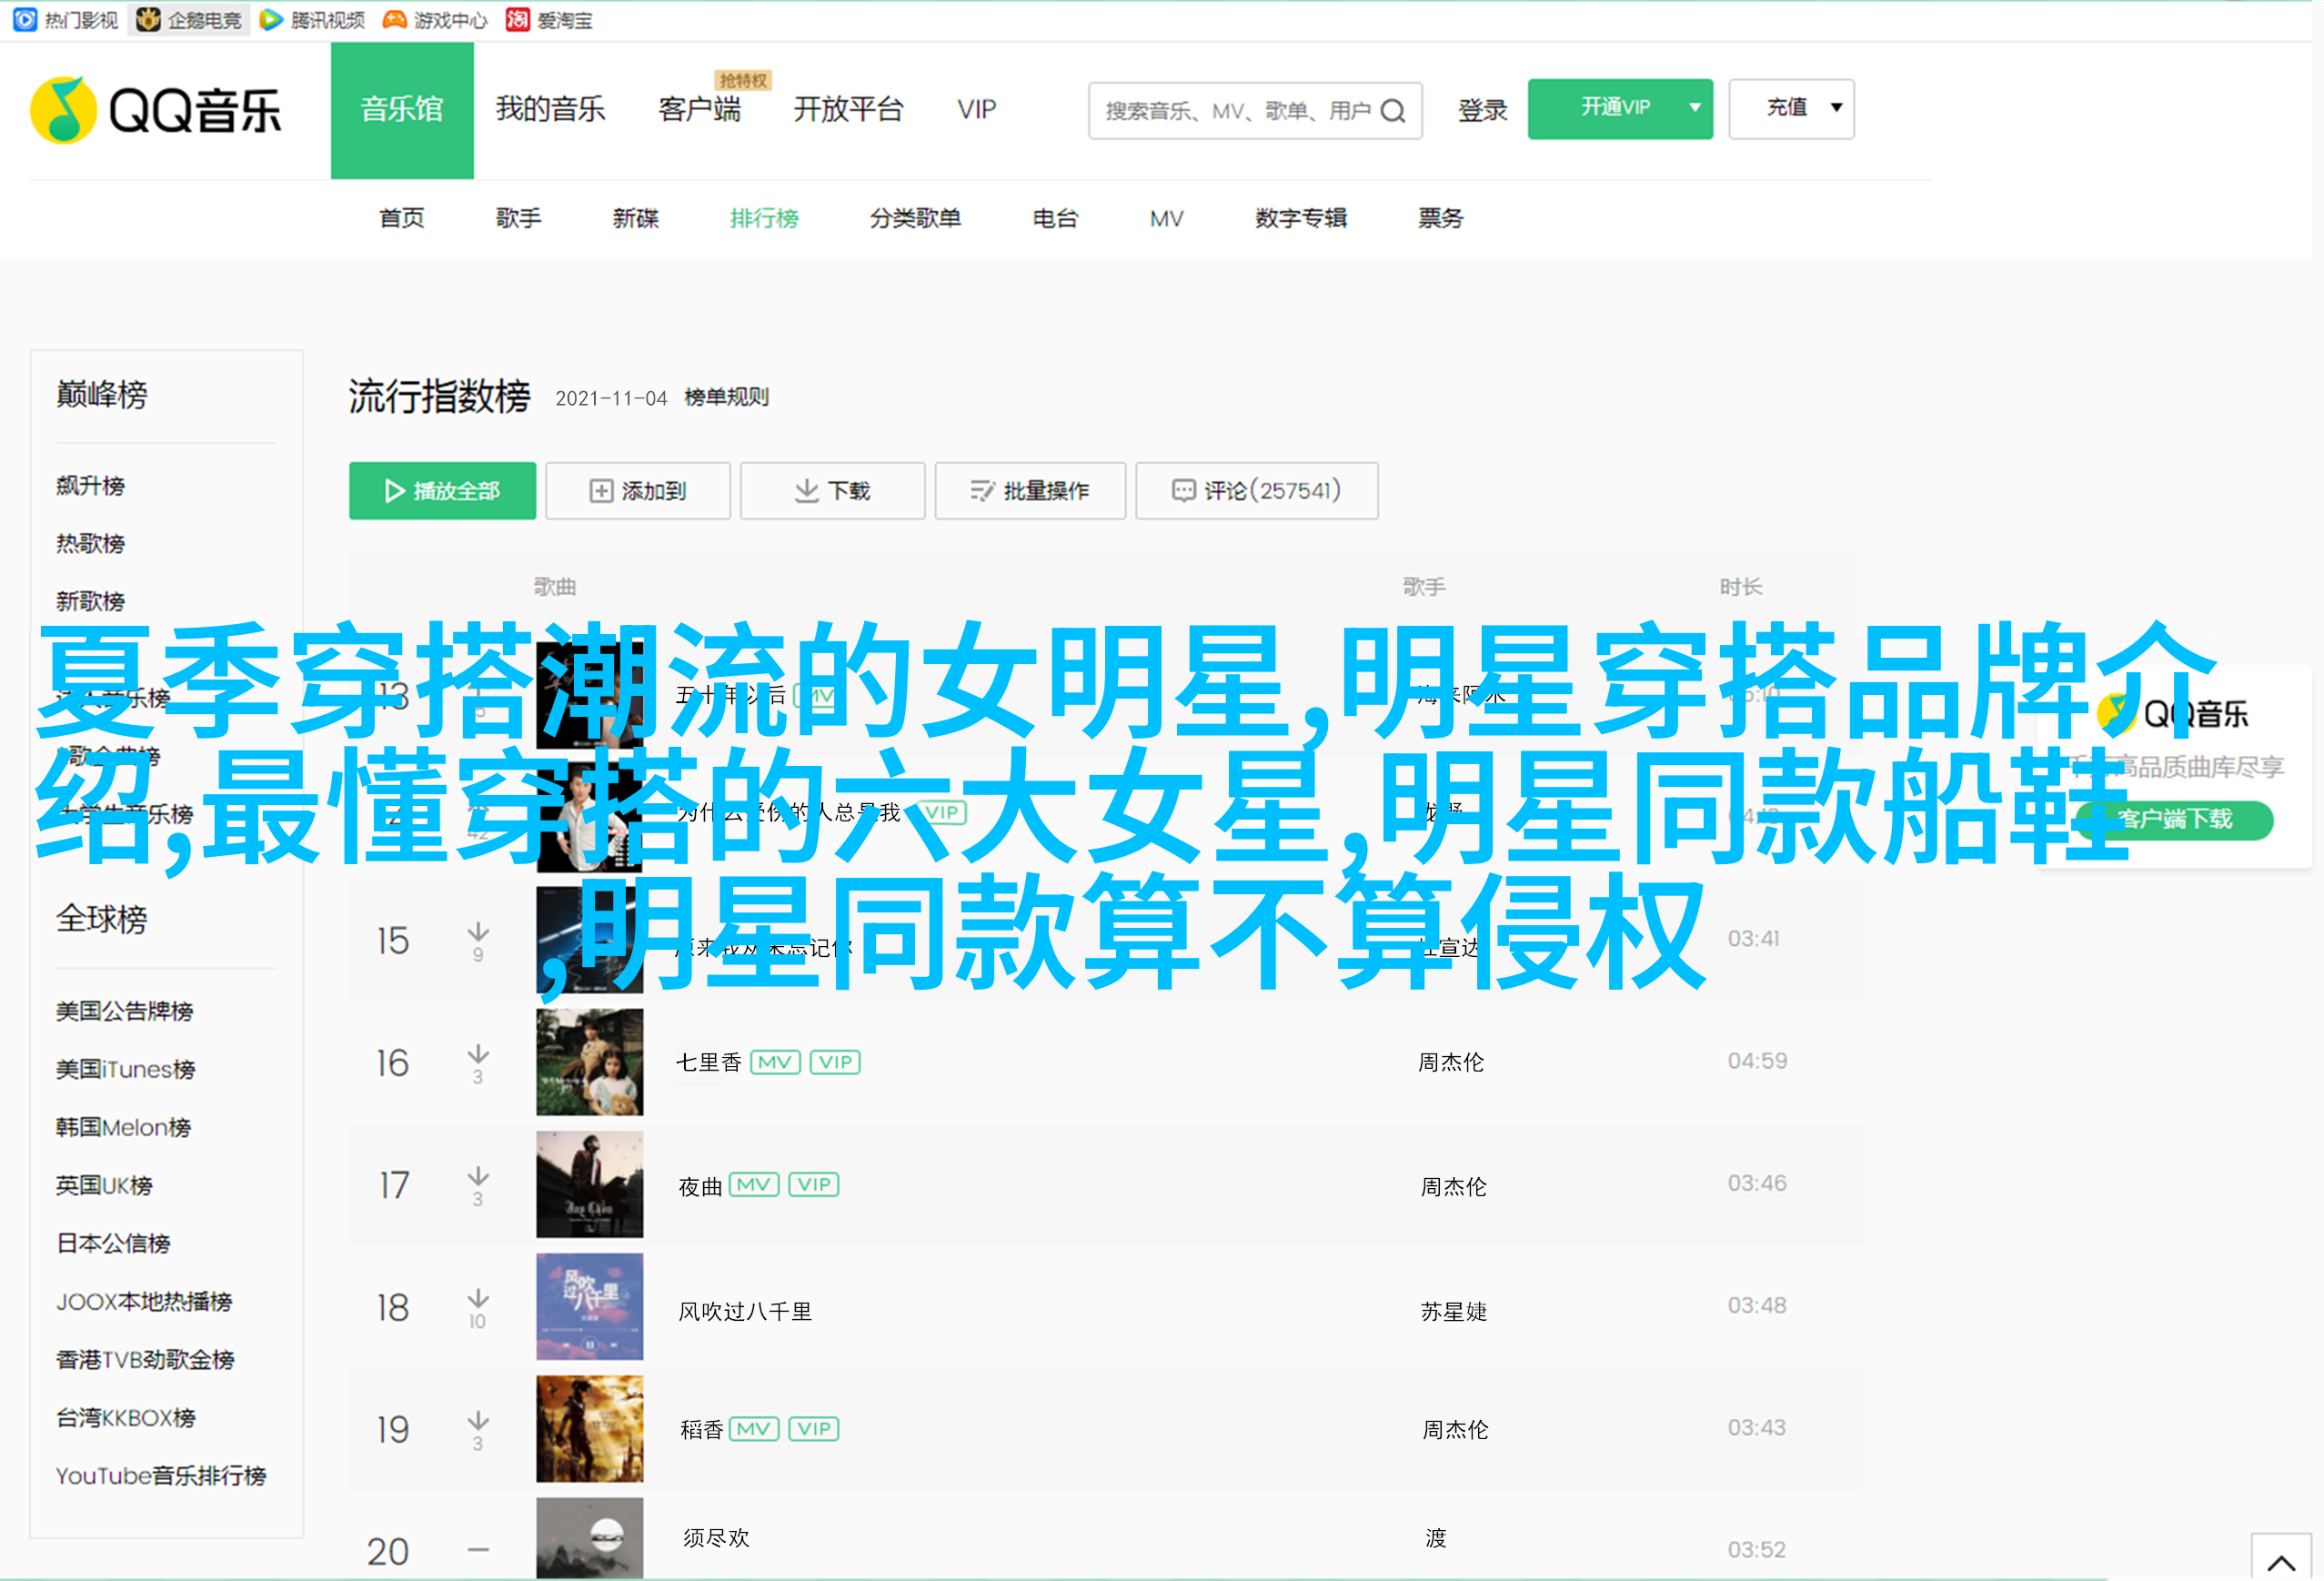The width and height of the screenshot is (2324, 1581).
Task: Open 日本公信榜 chart
Action: click(x=113, y=1244)
